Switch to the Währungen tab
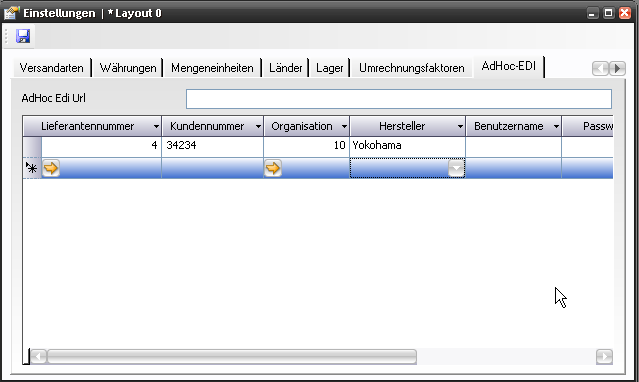 [128, 68]
